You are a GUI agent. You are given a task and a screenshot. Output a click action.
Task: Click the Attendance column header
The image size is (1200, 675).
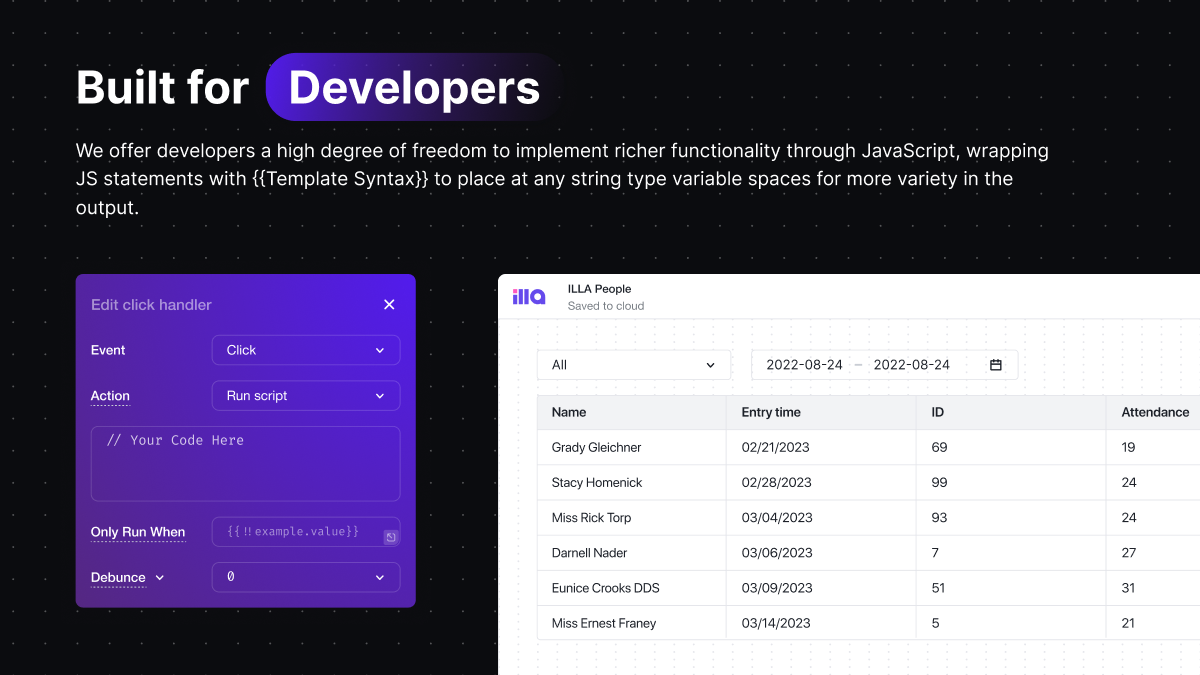pyautogui.click(x=1154, y=412)
